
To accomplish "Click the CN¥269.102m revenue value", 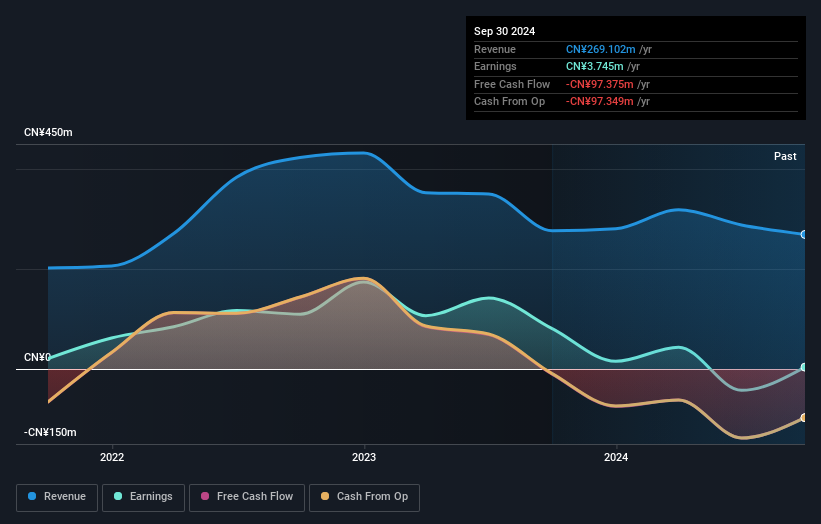I will click(601, 49).
